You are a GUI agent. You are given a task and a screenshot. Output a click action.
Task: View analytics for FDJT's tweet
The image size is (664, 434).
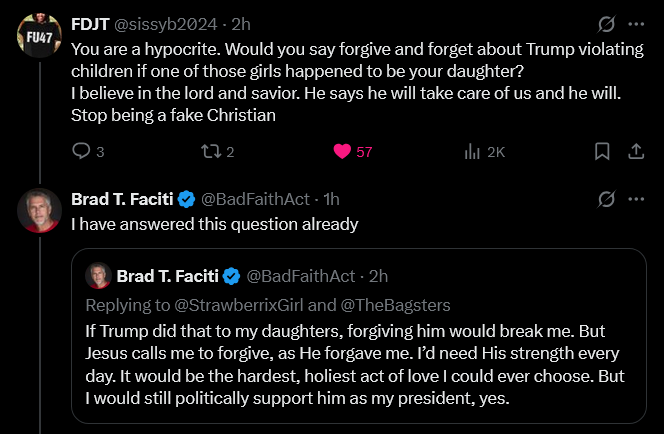tap(472, 152)
